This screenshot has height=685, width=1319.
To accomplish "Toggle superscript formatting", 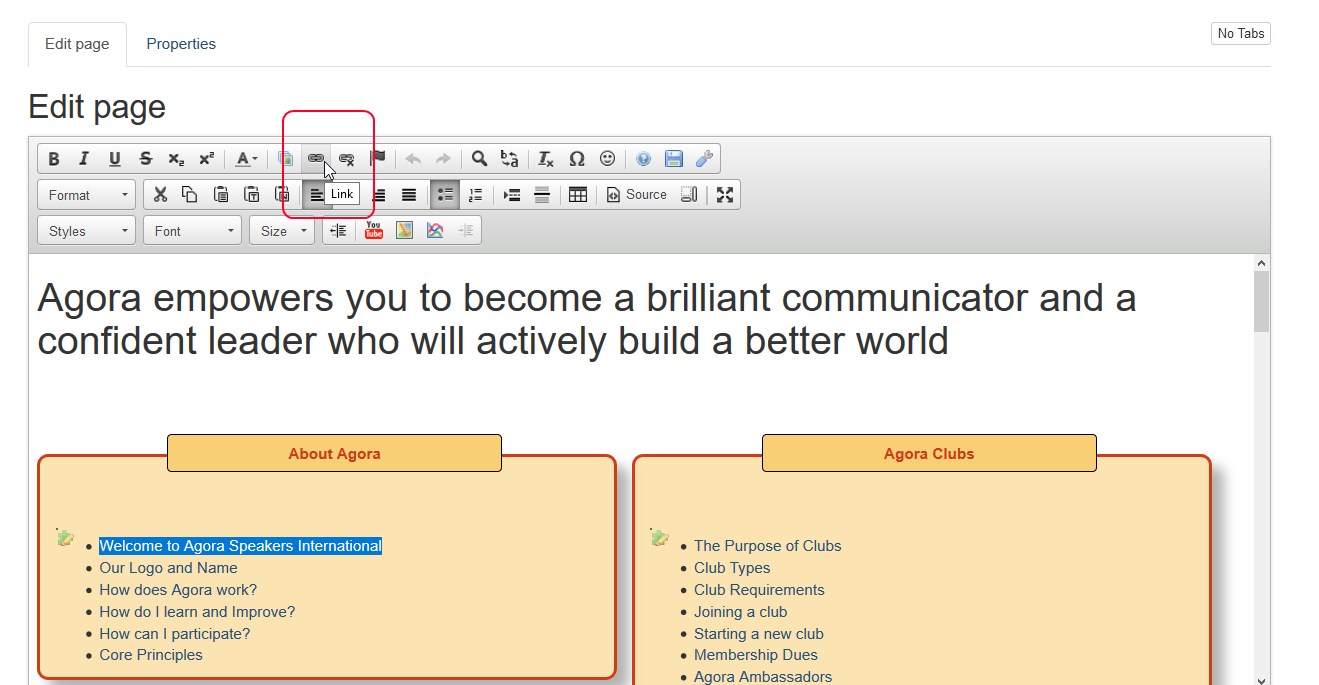I will (207, 159).
